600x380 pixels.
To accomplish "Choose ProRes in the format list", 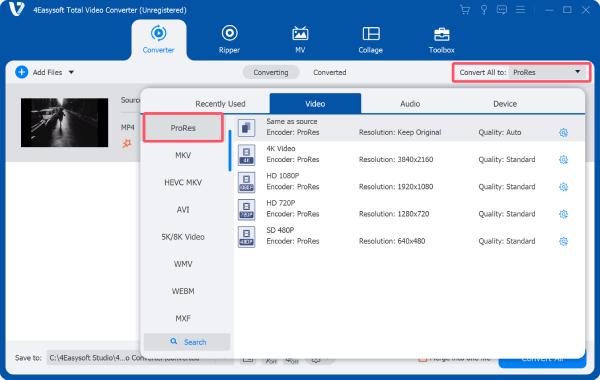I will pos(183,128).
